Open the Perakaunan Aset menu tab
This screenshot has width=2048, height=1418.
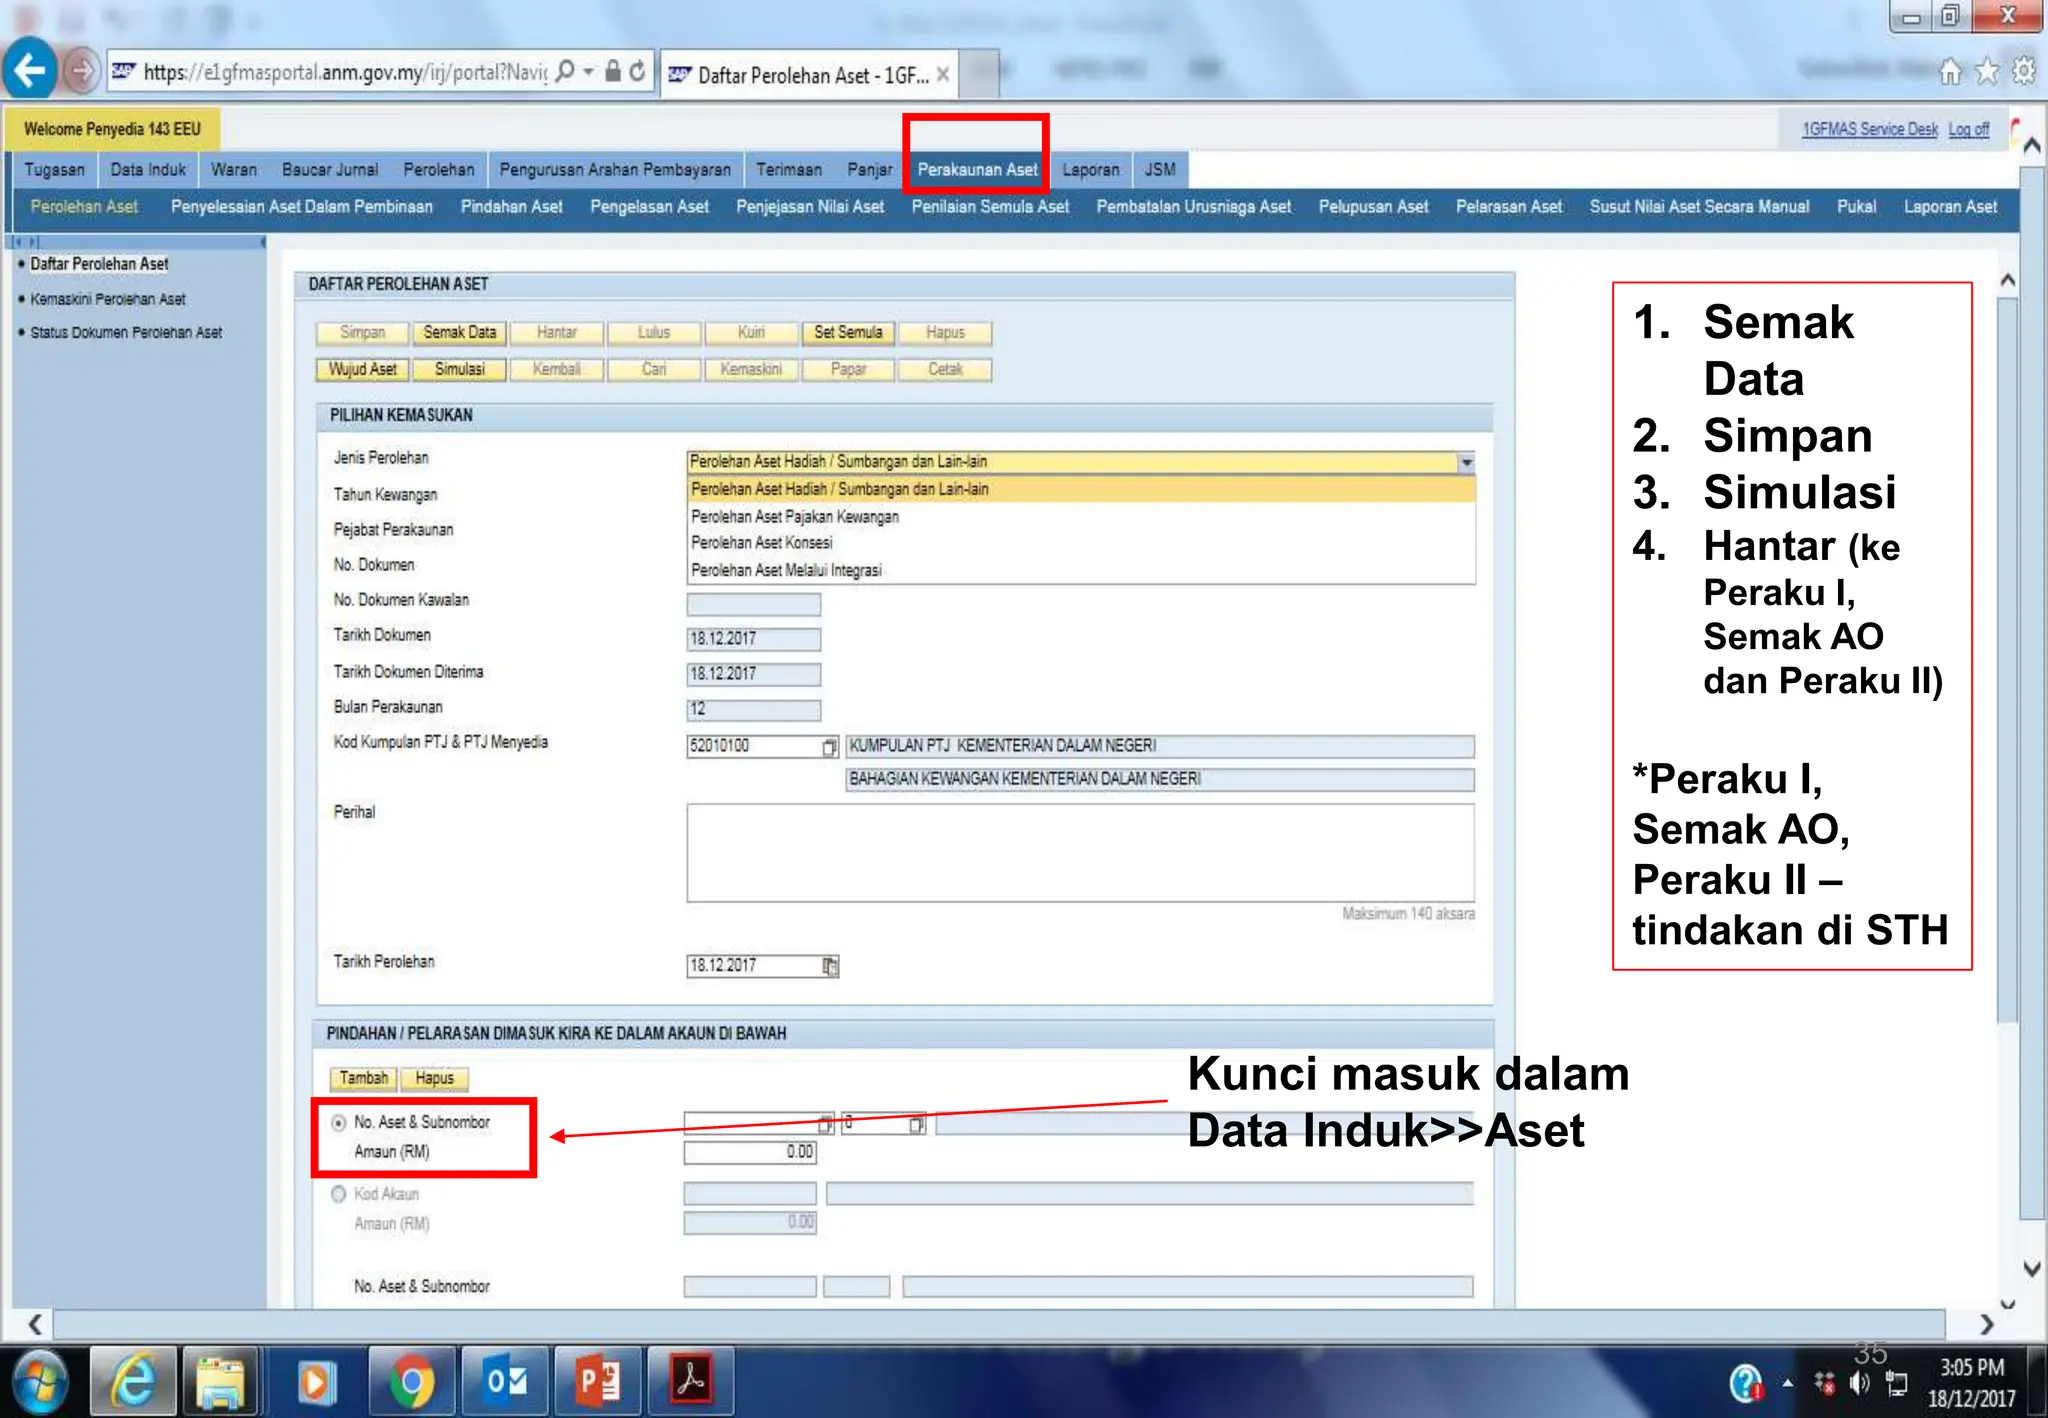coord(977,170)
